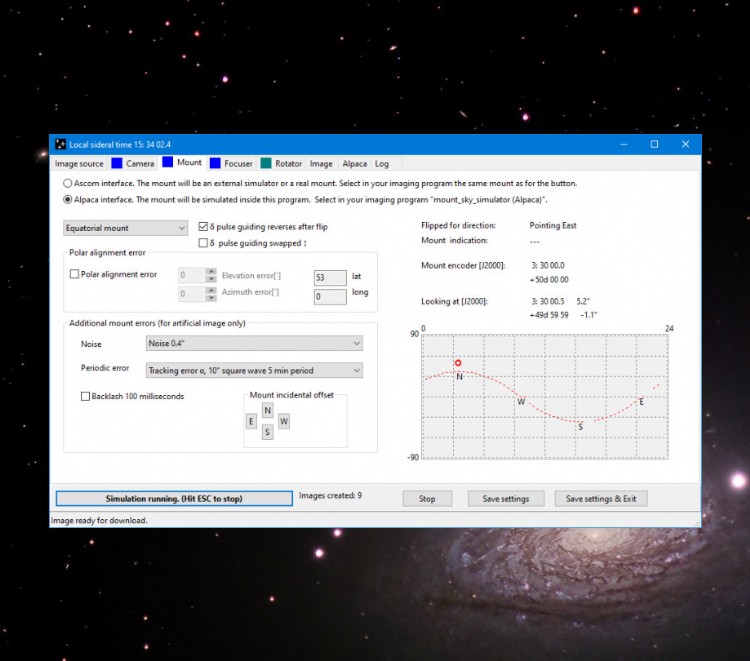Click the 'Images created: 9' text
Viewport: 750px width, 661px height.
point(330,496)
